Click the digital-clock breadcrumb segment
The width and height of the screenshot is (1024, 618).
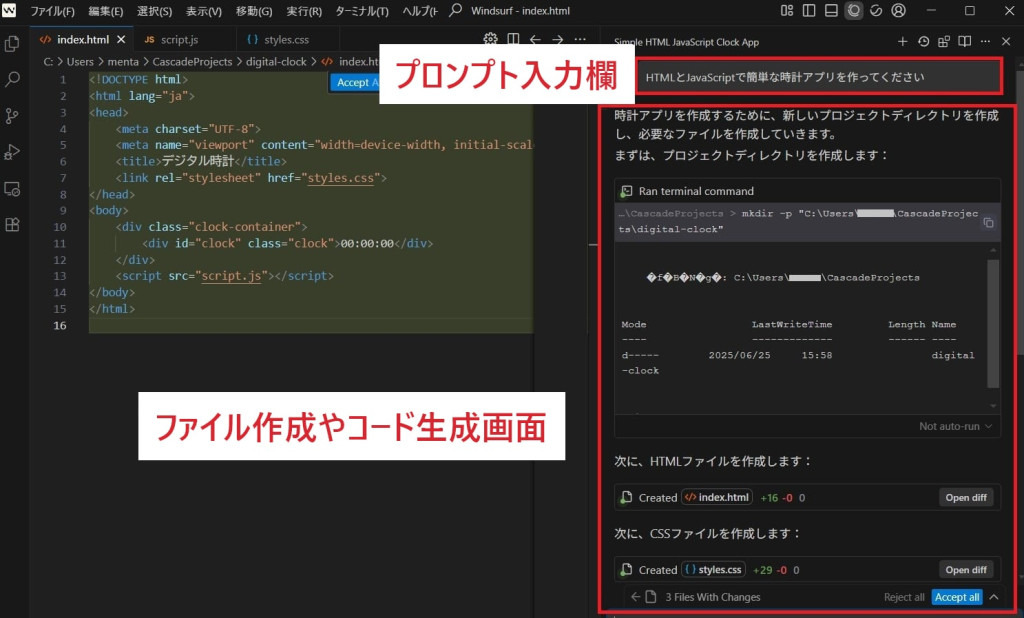click(276, 61)
